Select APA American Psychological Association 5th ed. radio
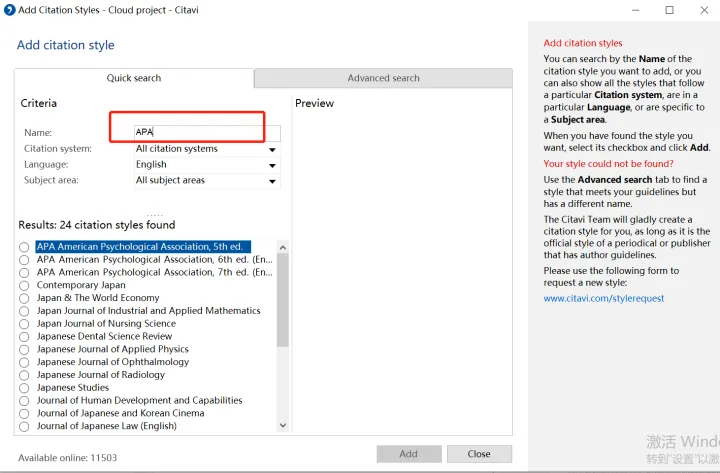 (24, 247)
